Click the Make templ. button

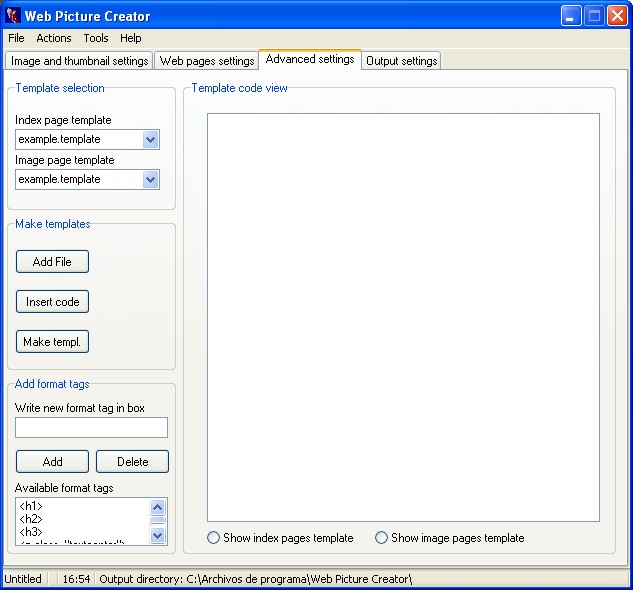52,342
